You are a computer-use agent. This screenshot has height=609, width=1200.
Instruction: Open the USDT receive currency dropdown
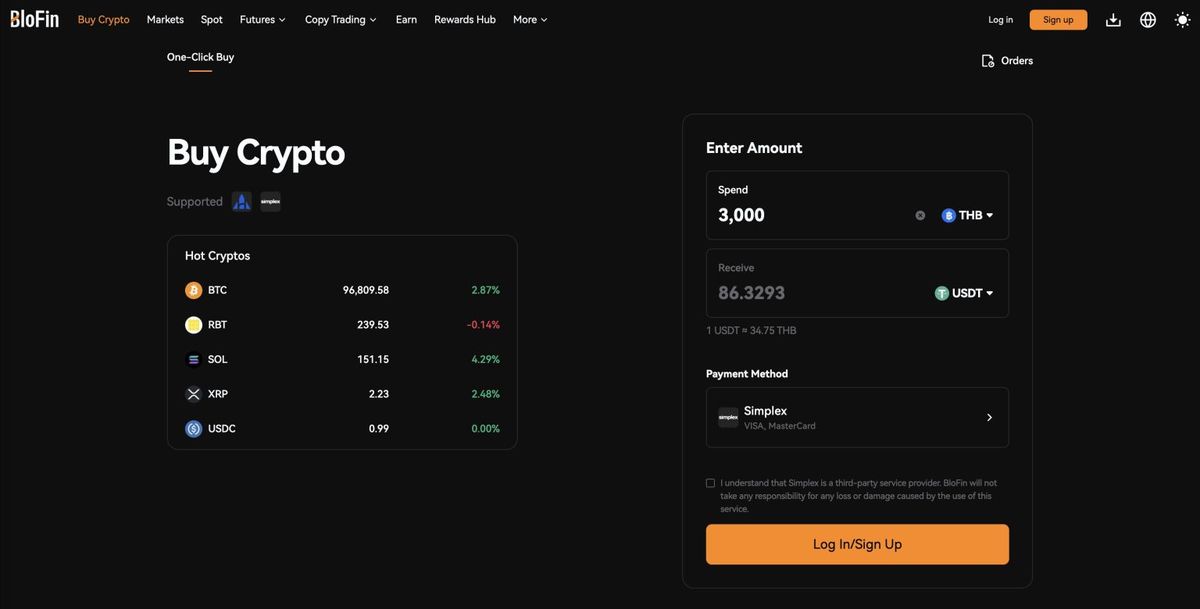pos(964,293)
